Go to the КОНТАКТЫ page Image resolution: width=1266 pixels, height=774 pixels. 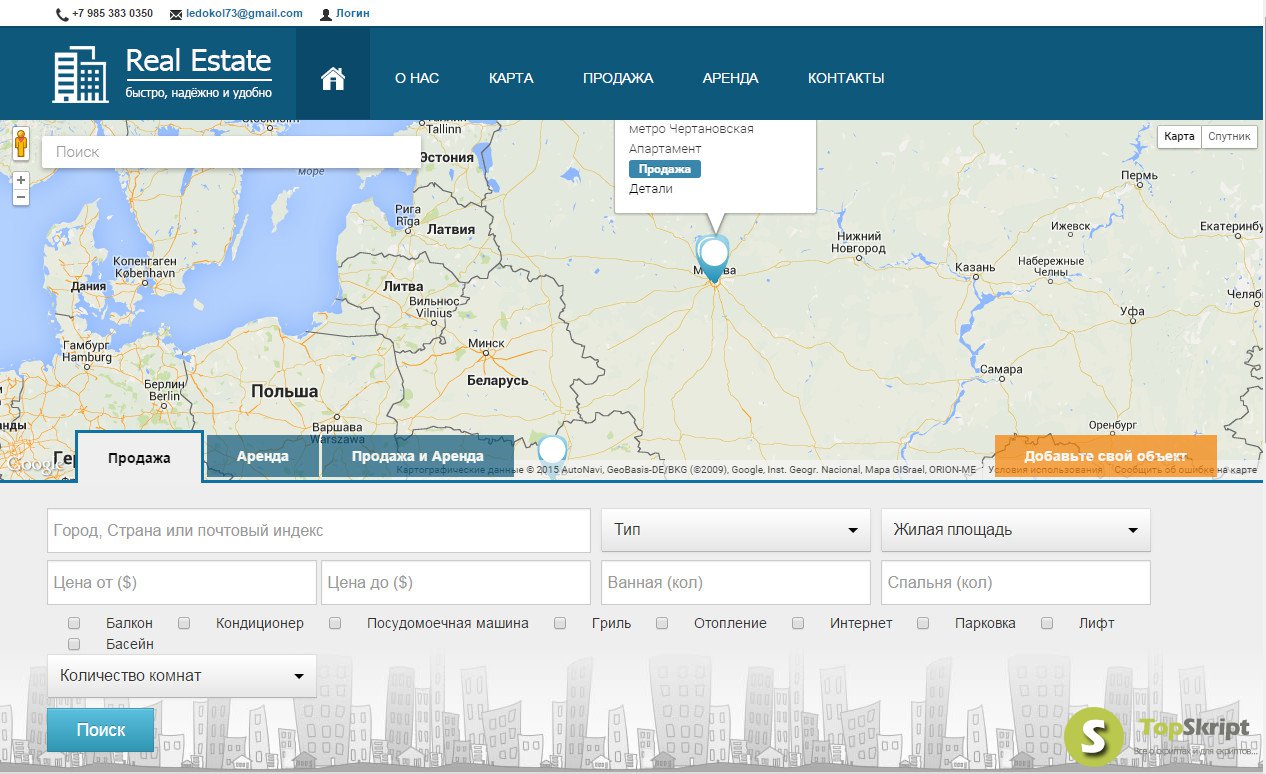(x=846, y=78)
